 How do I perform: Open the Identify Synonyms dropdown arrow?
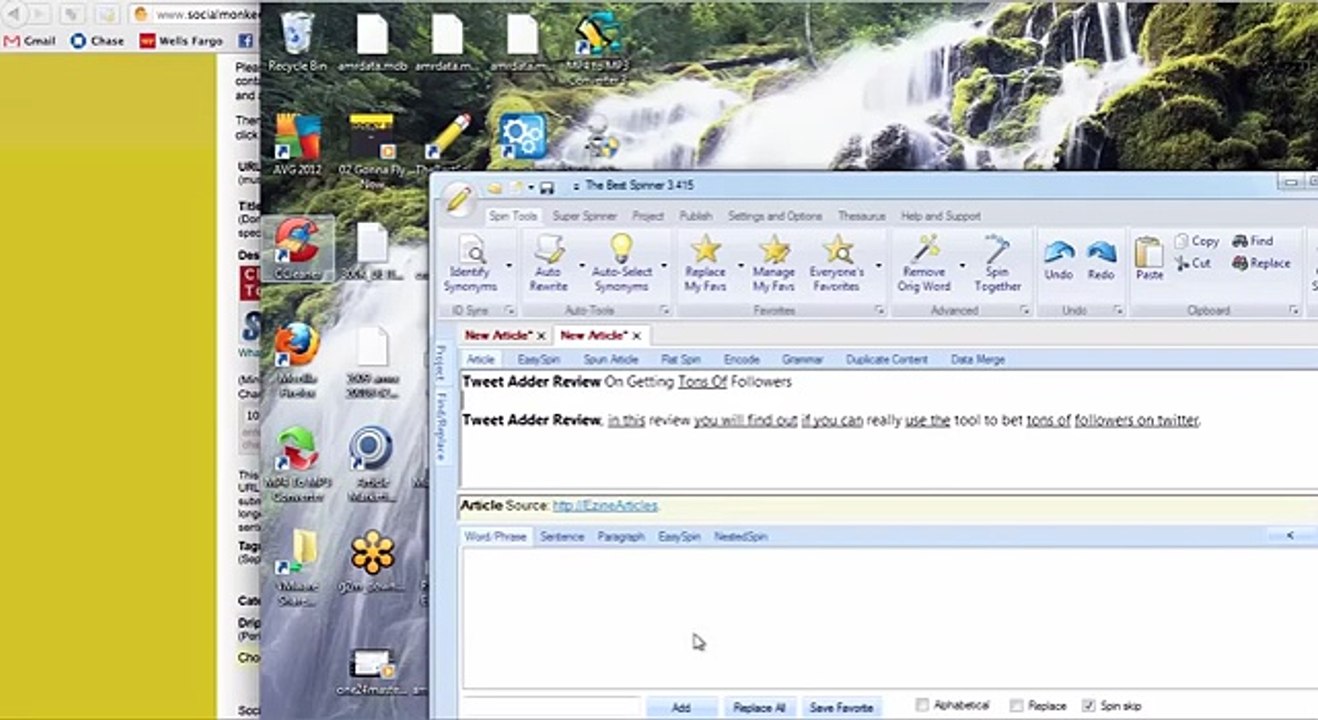tap(509, 265)
